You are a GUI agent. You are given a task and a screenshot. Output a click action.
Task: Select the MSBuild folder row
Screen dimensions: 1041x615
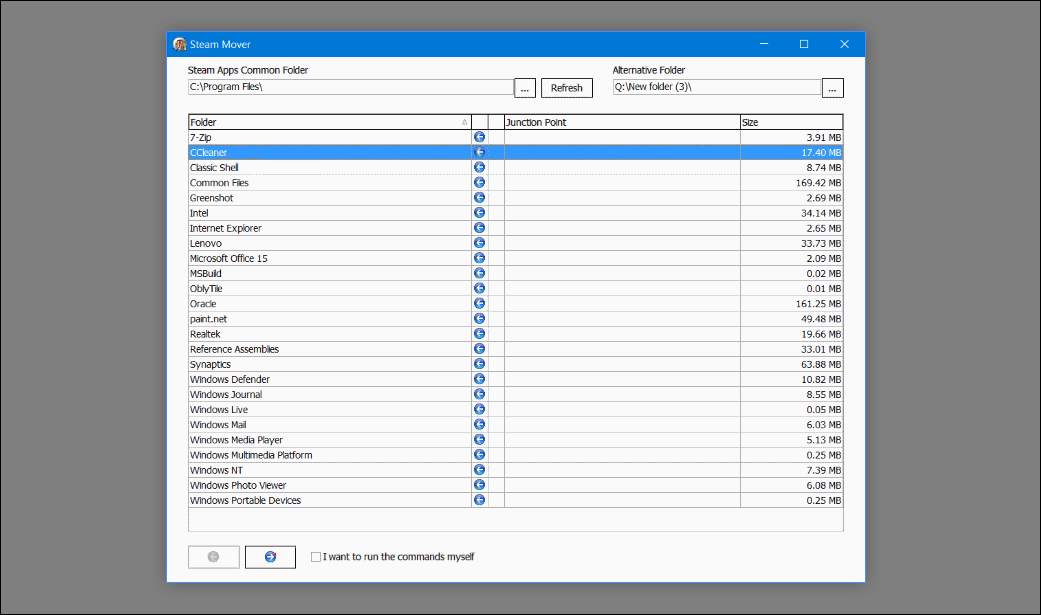pos(515,274)
